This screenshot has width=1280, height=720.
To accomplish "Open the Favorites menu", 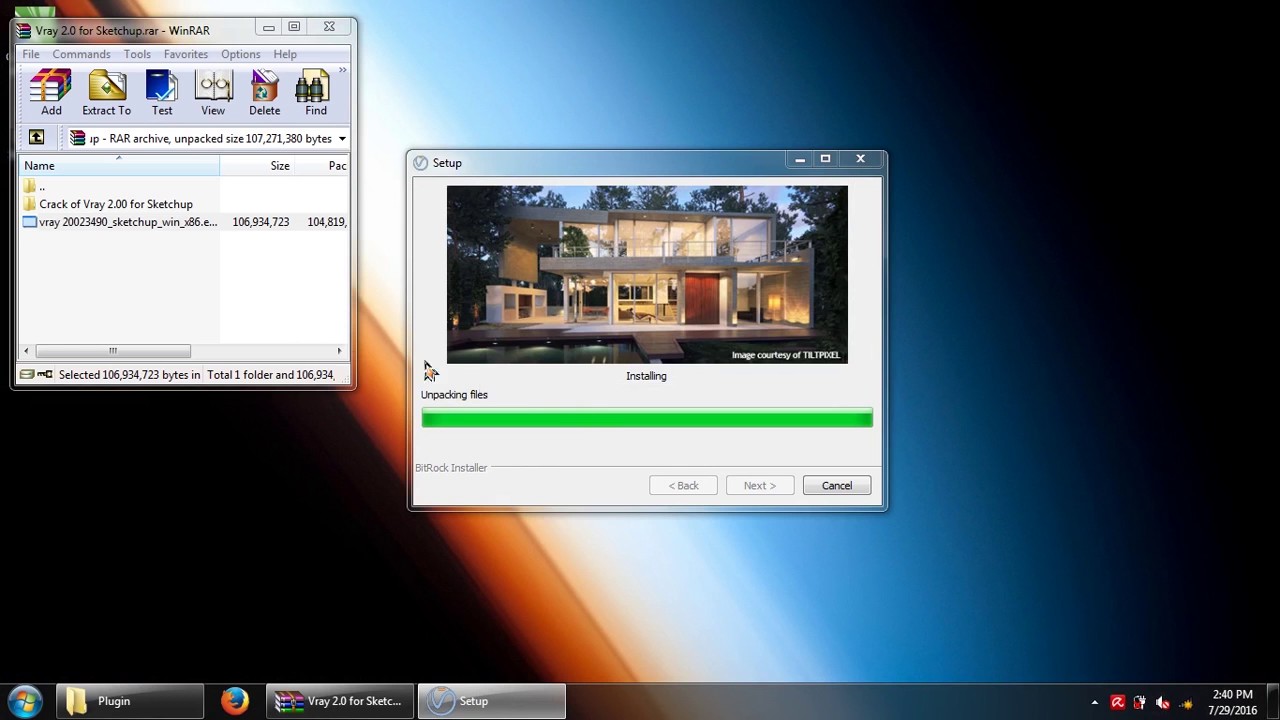I will point(186,54).
